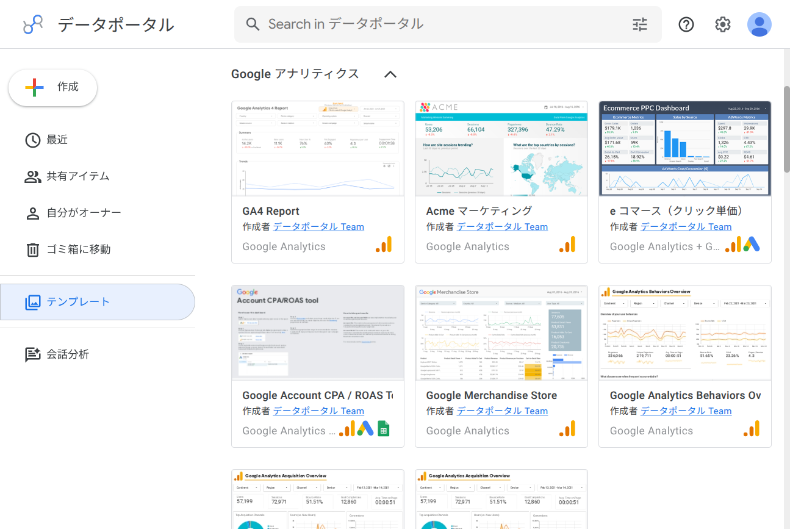Screen dimensions: 790x529
Task: Click the e コマース（クリック単価） title
Action: (678, 211)
